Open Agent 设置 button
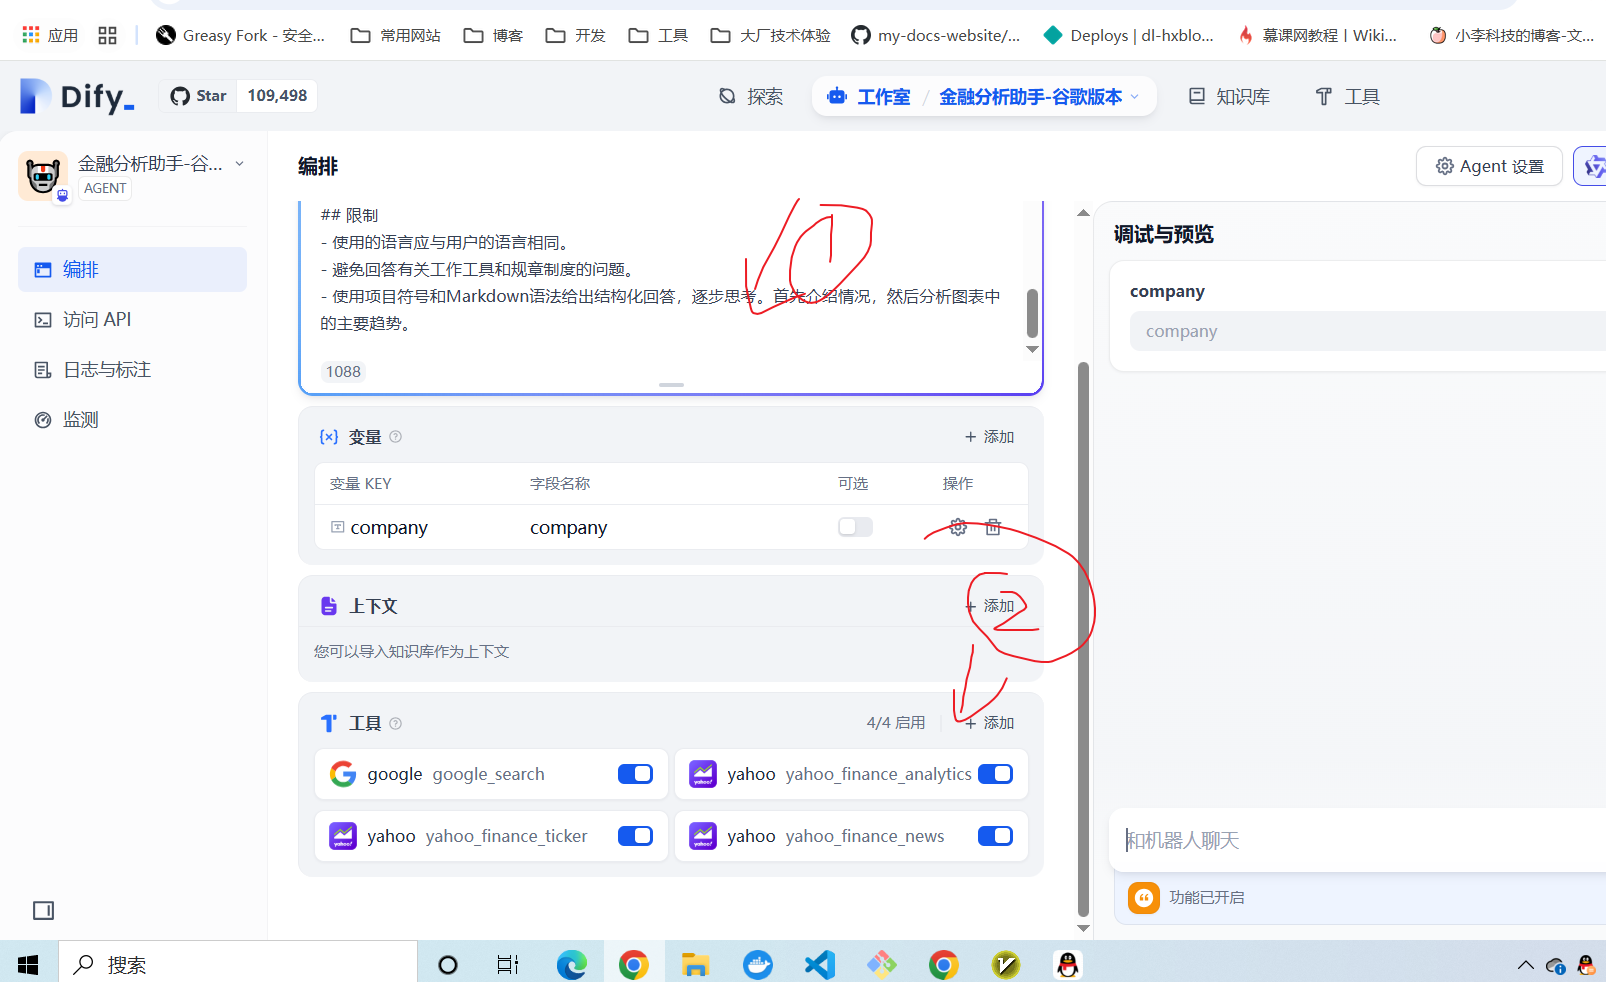 pos(1489,166)
